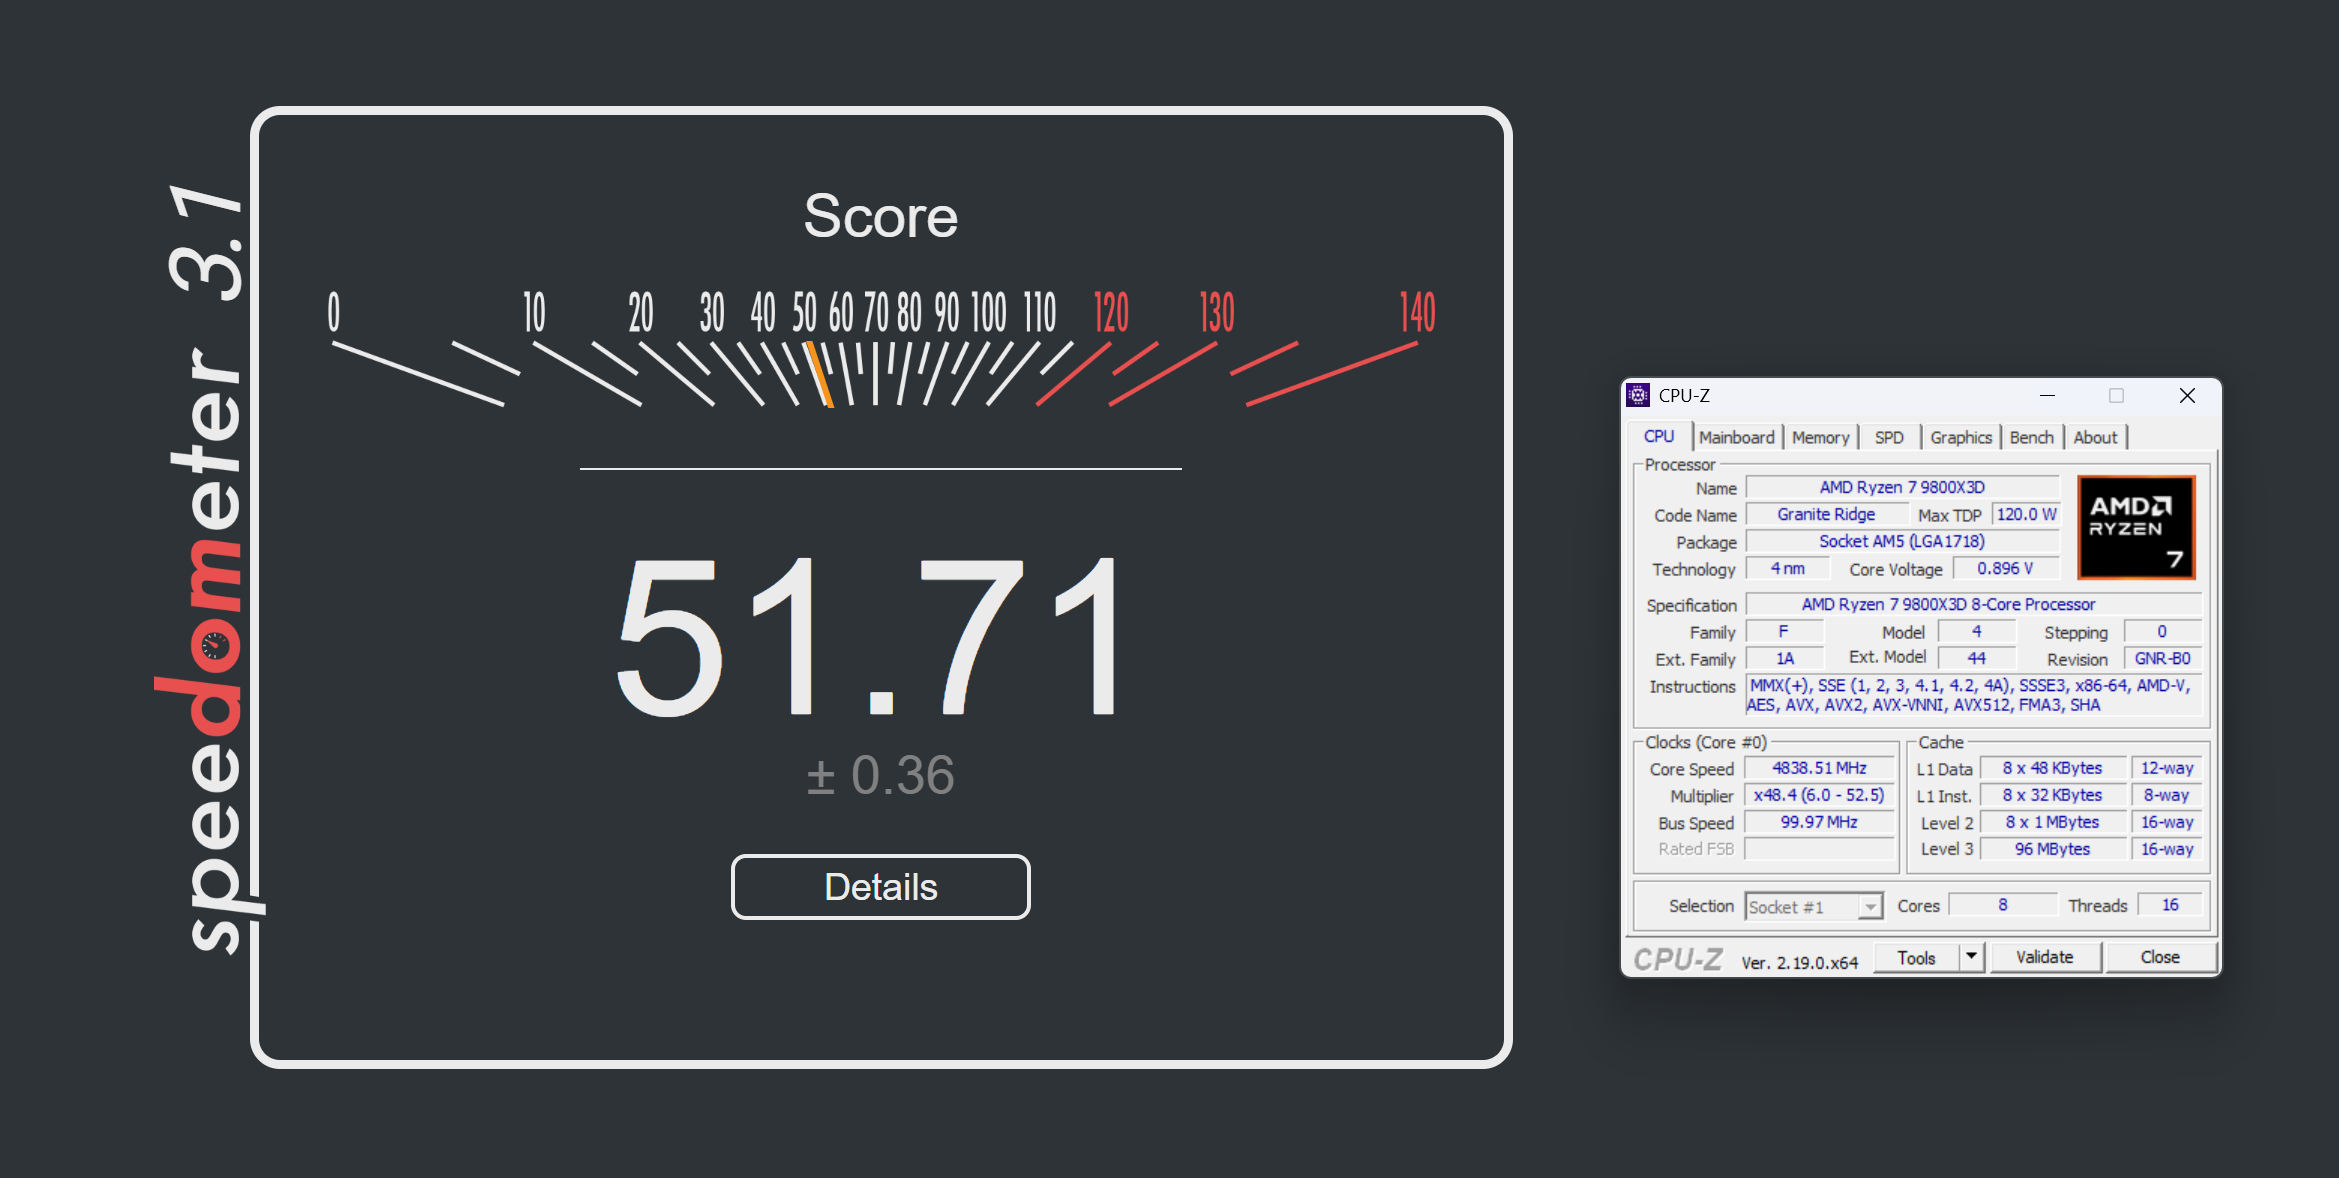Click the Tools button in CPU-Z
This screenshot has height=1178, width=2339.
(1916, 958)
